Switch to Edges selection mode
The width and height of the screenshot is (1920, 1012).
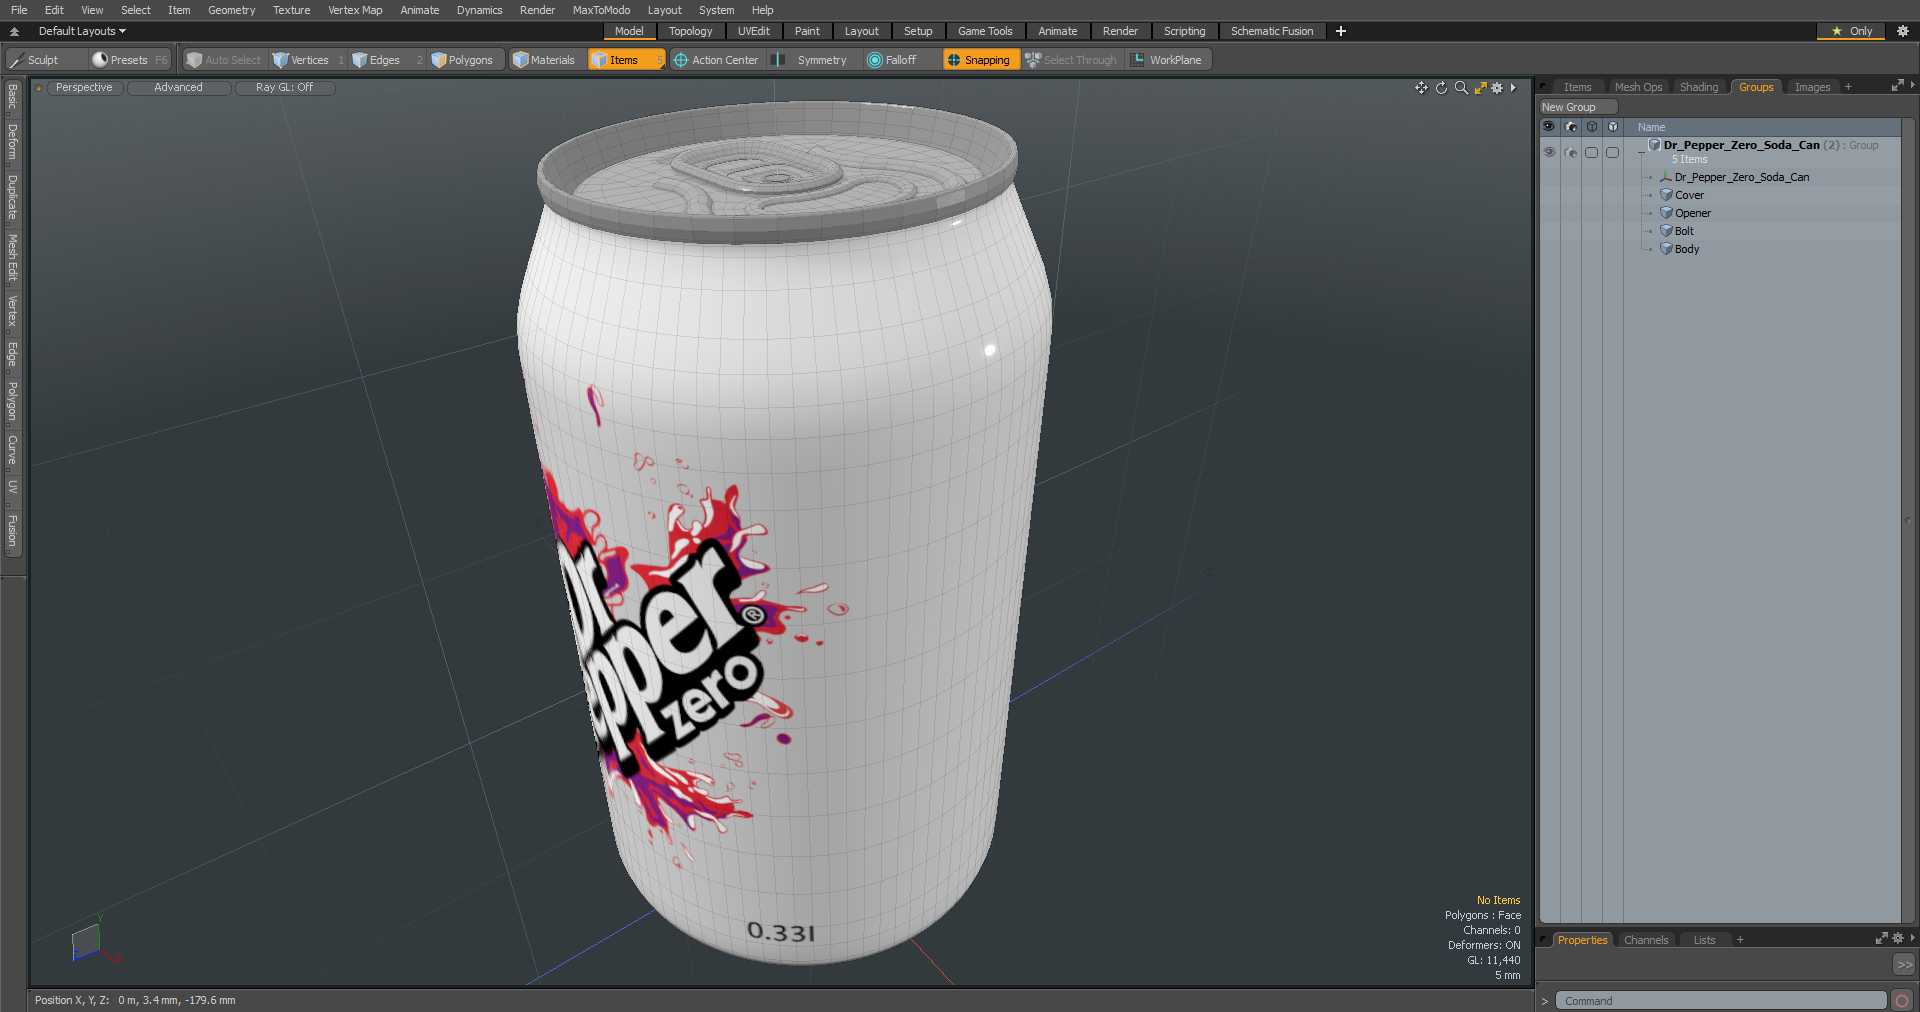(385, 60)
